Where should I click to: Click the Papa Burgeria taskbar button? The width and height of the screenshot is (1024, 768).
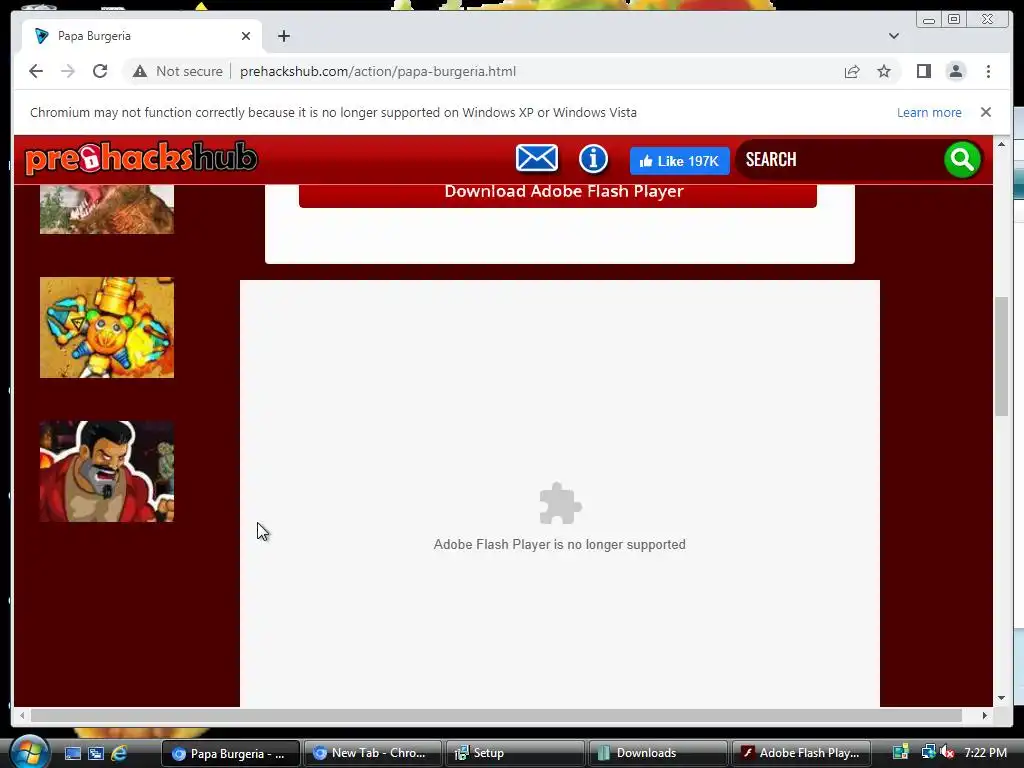231,754
